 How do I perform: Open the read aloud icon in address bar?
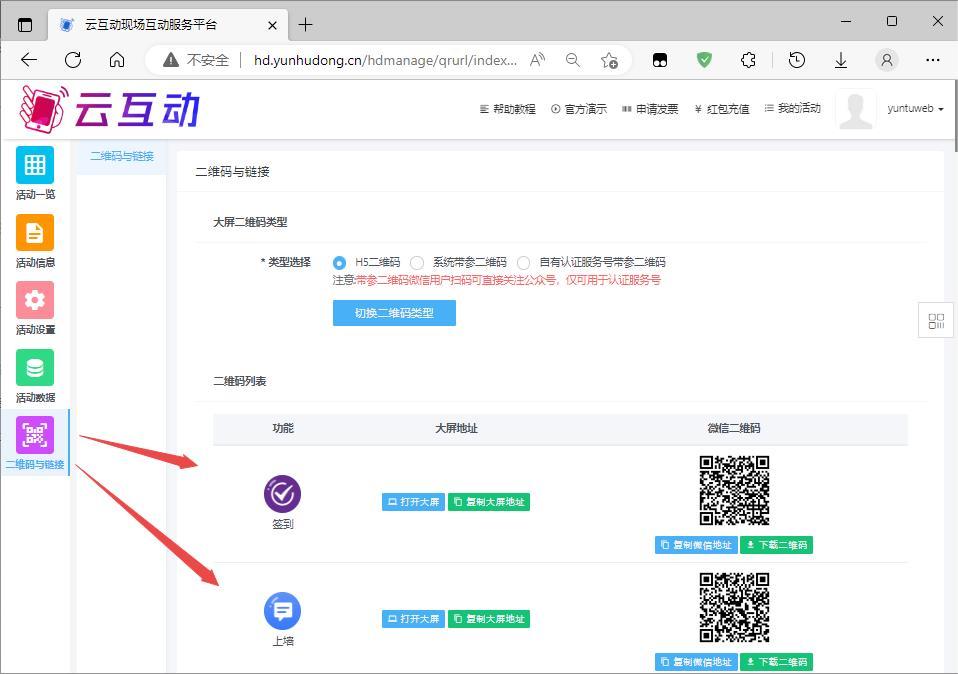(537, 60)
